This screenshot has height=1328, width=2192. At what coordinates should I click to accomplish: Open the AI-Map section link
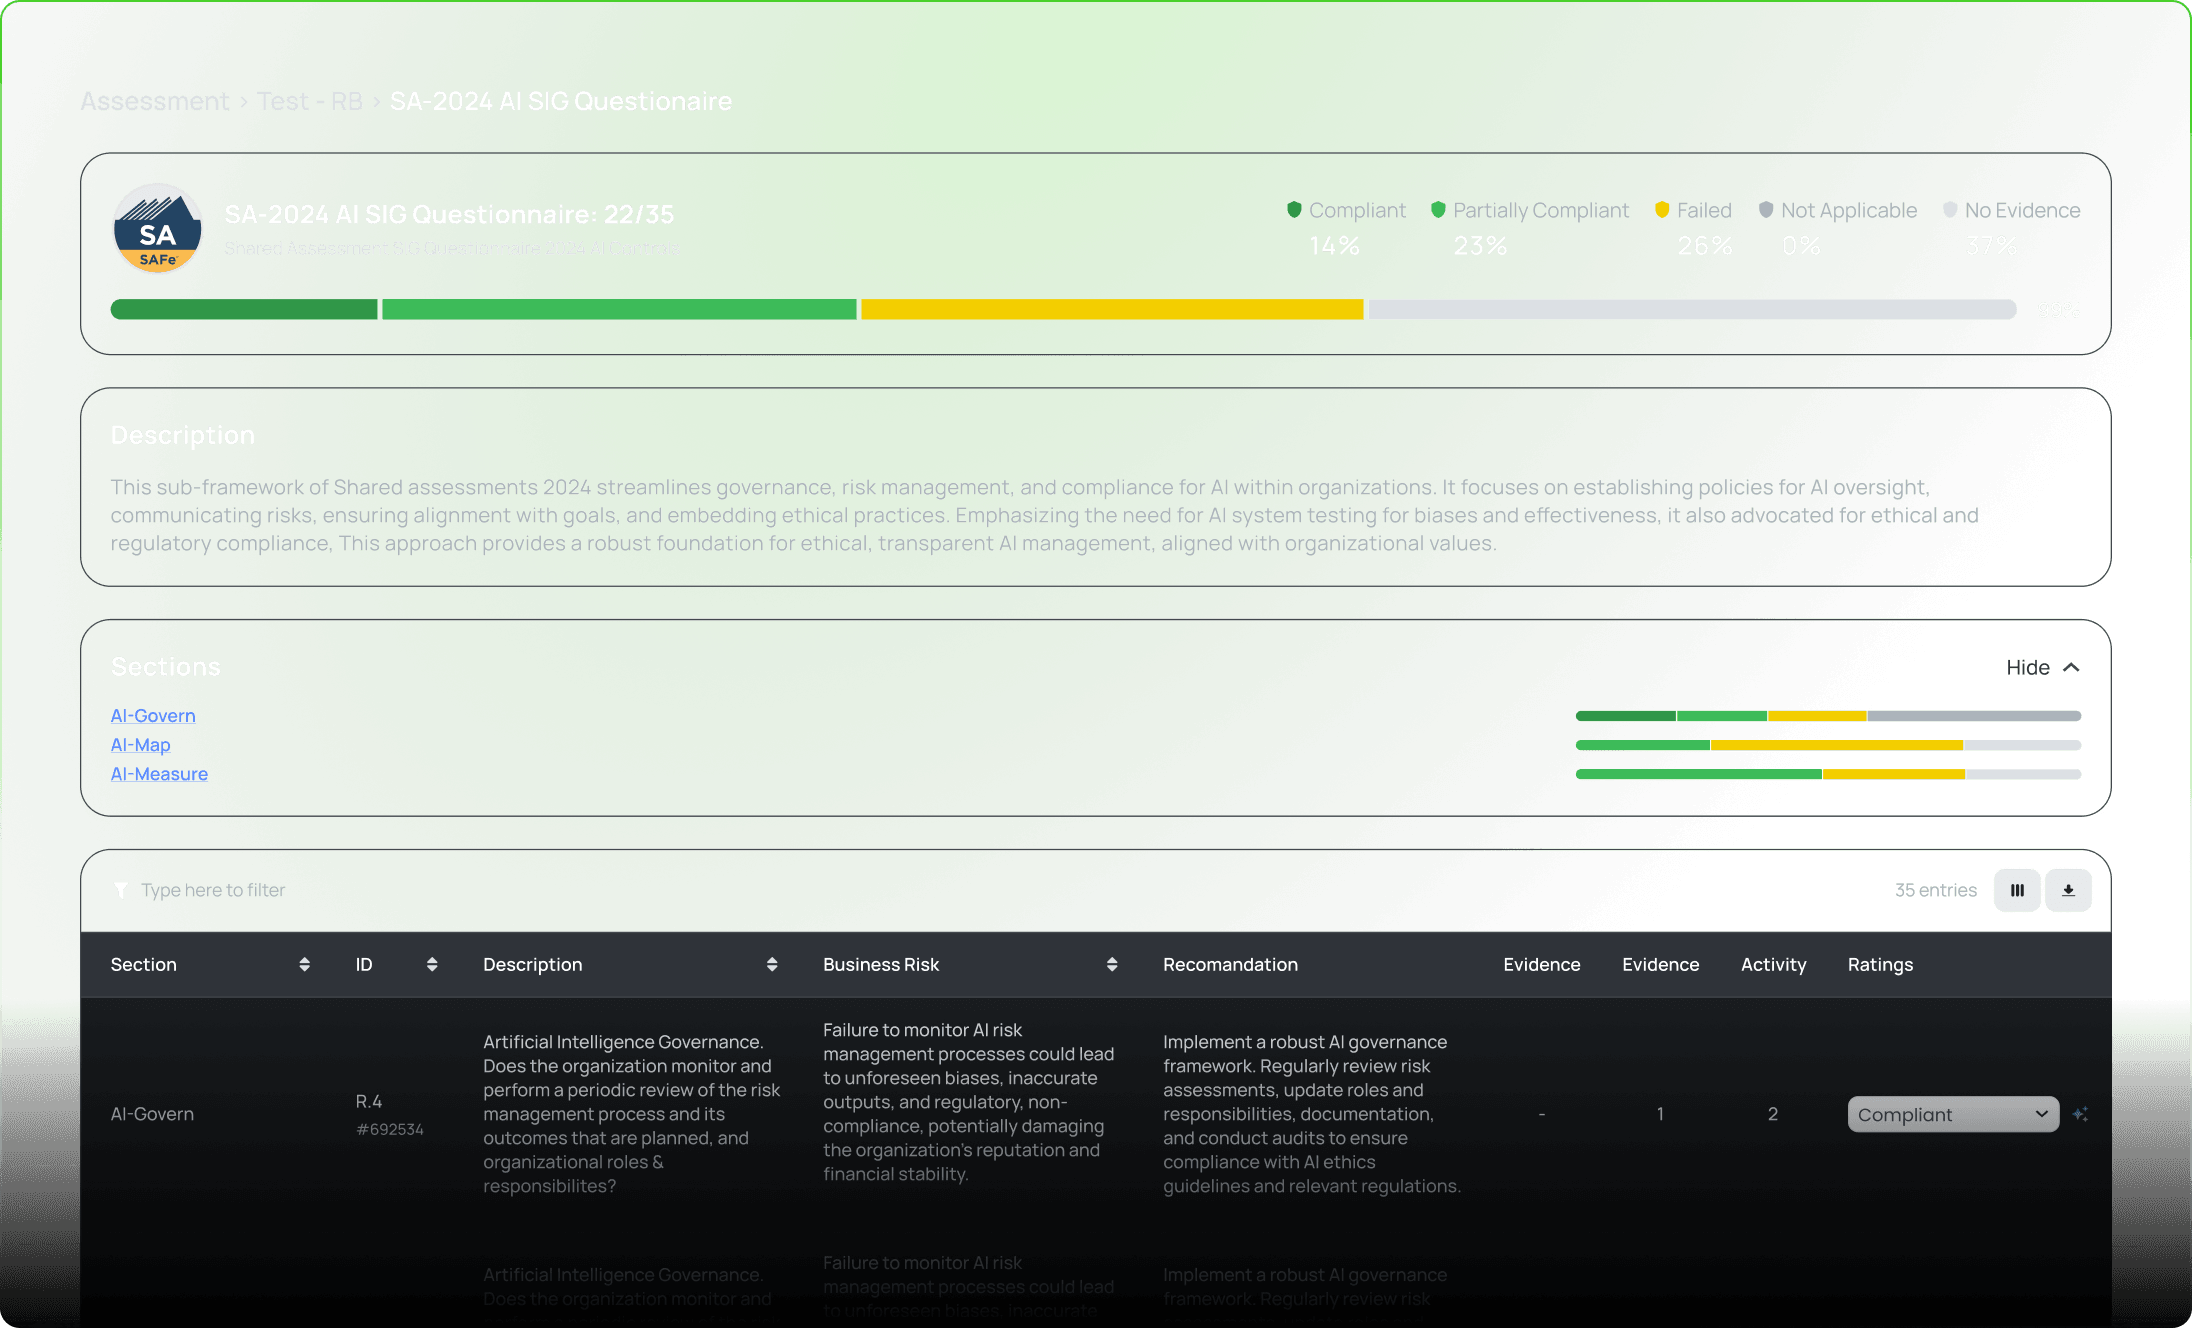140,745
